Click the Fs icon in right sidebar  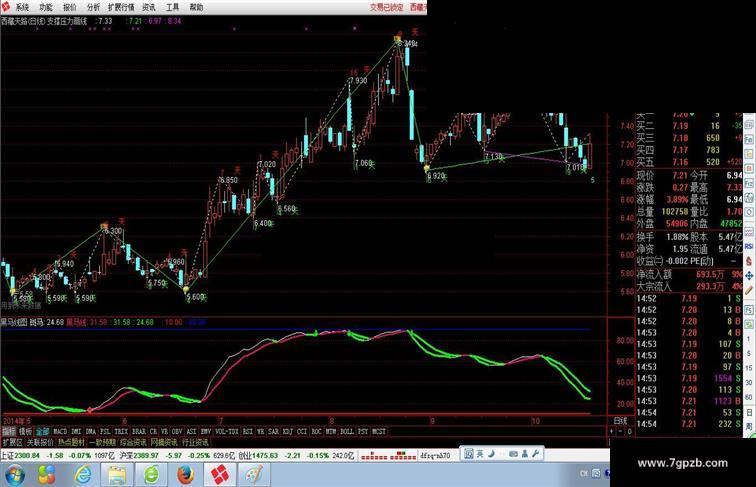point(749,310)
